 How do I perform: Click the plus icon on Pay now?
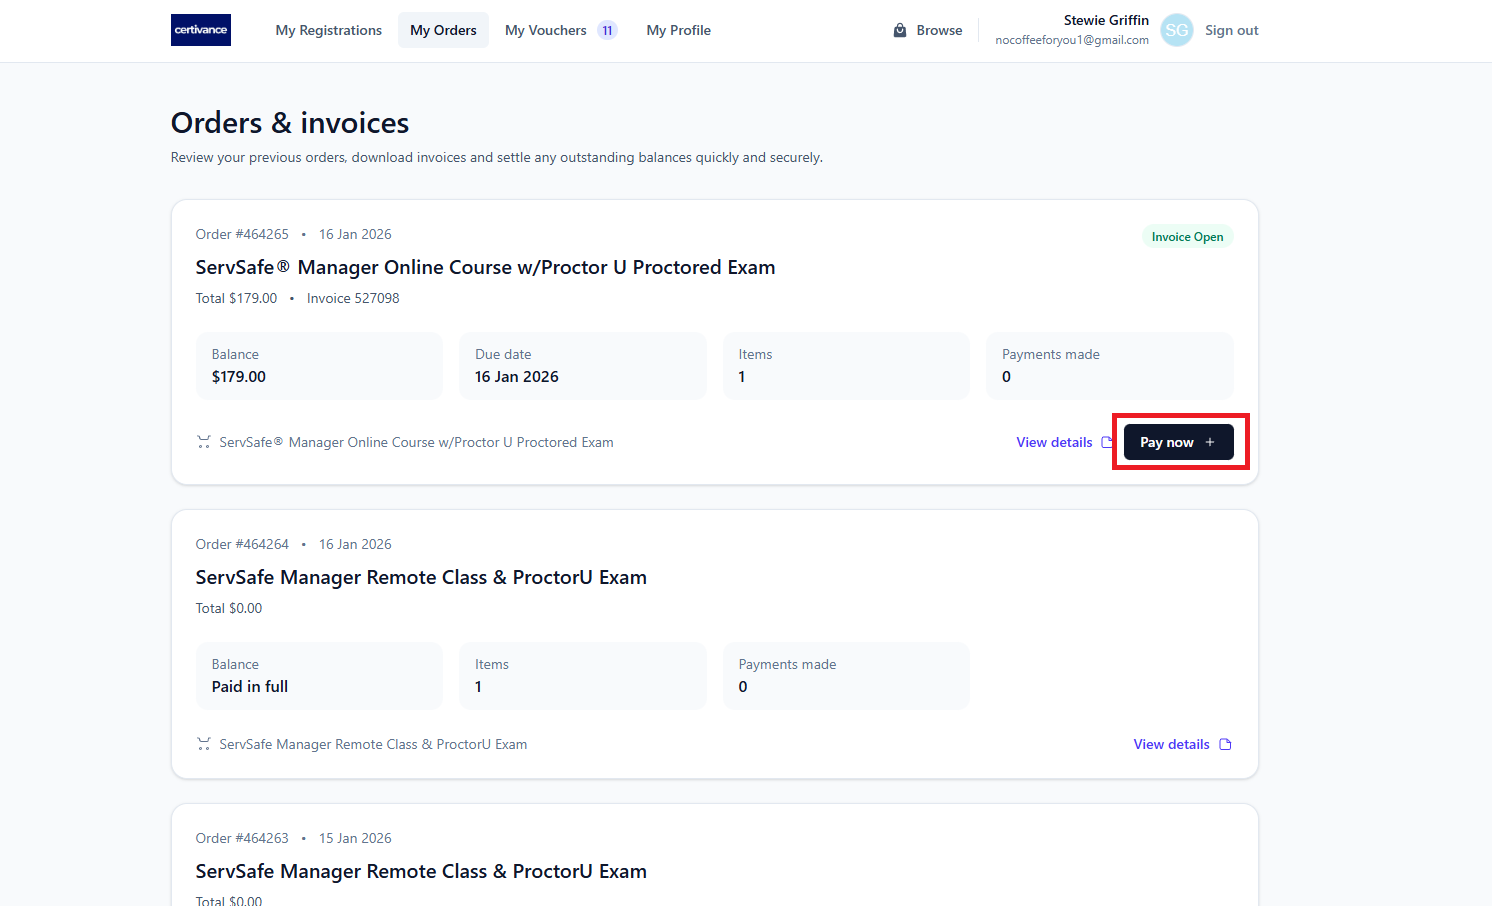(x=1210, y=442)
